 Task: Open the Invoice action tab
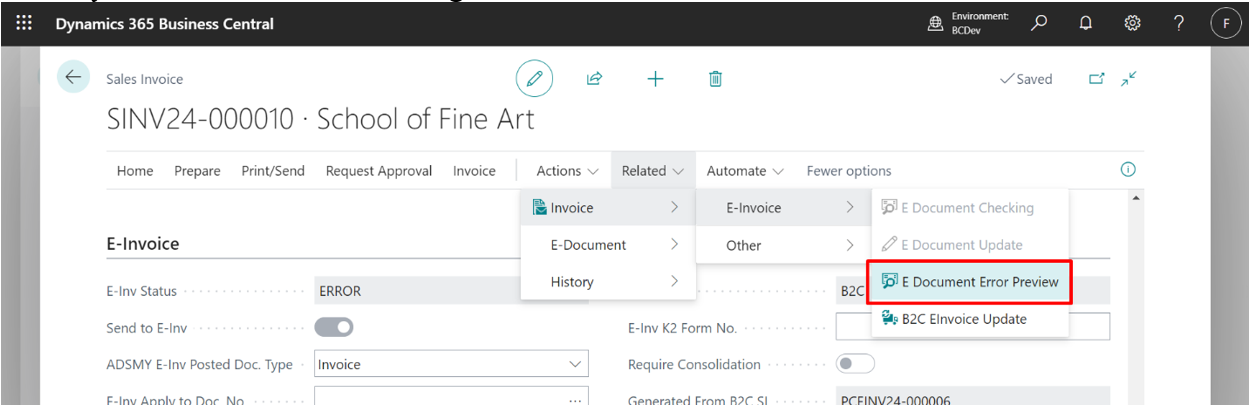point(474,171)
